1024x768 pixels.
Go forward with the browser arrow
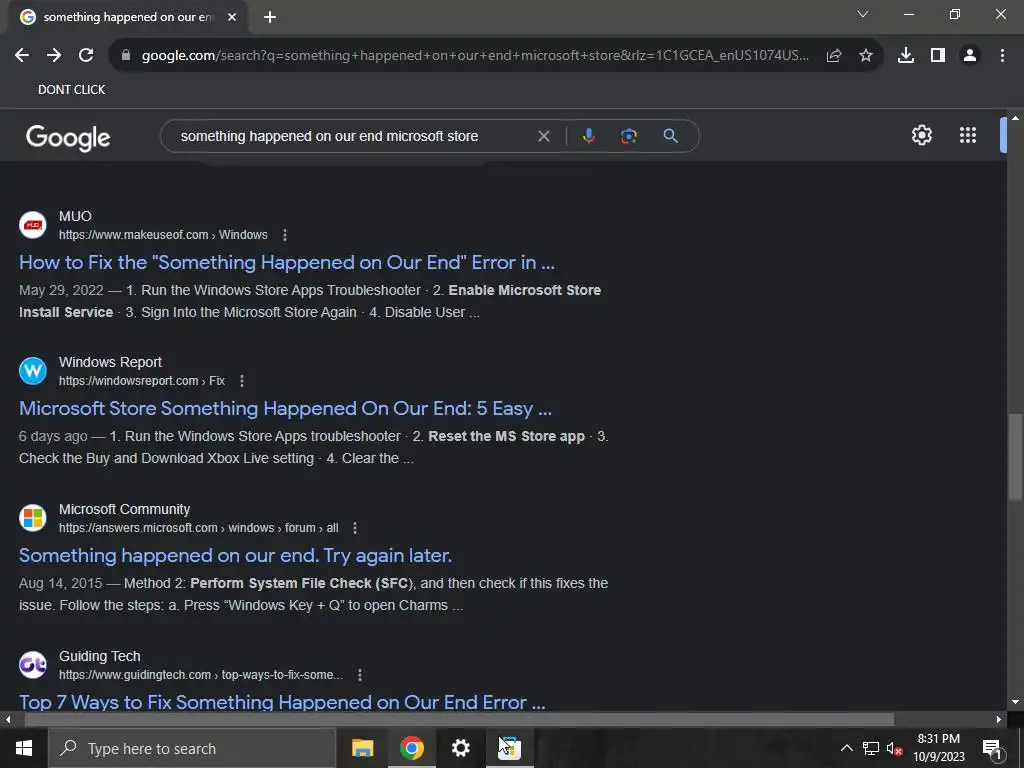[54, 56]
